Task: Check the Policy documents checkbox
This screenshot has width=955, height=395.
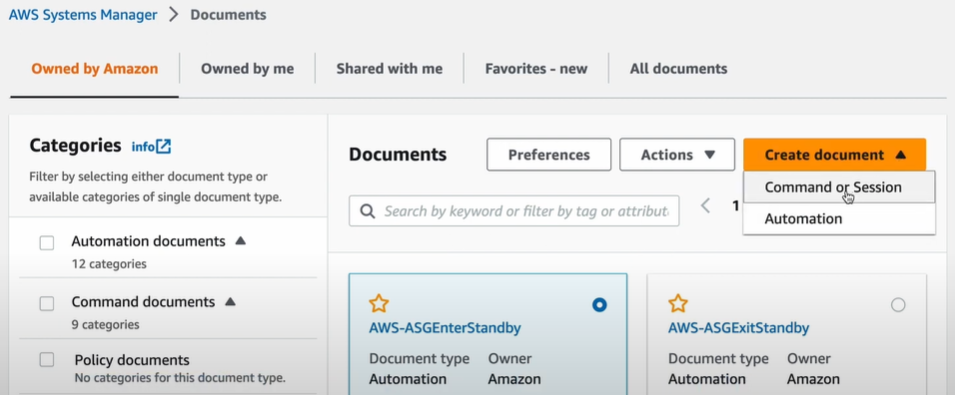Action: (47, 360)
